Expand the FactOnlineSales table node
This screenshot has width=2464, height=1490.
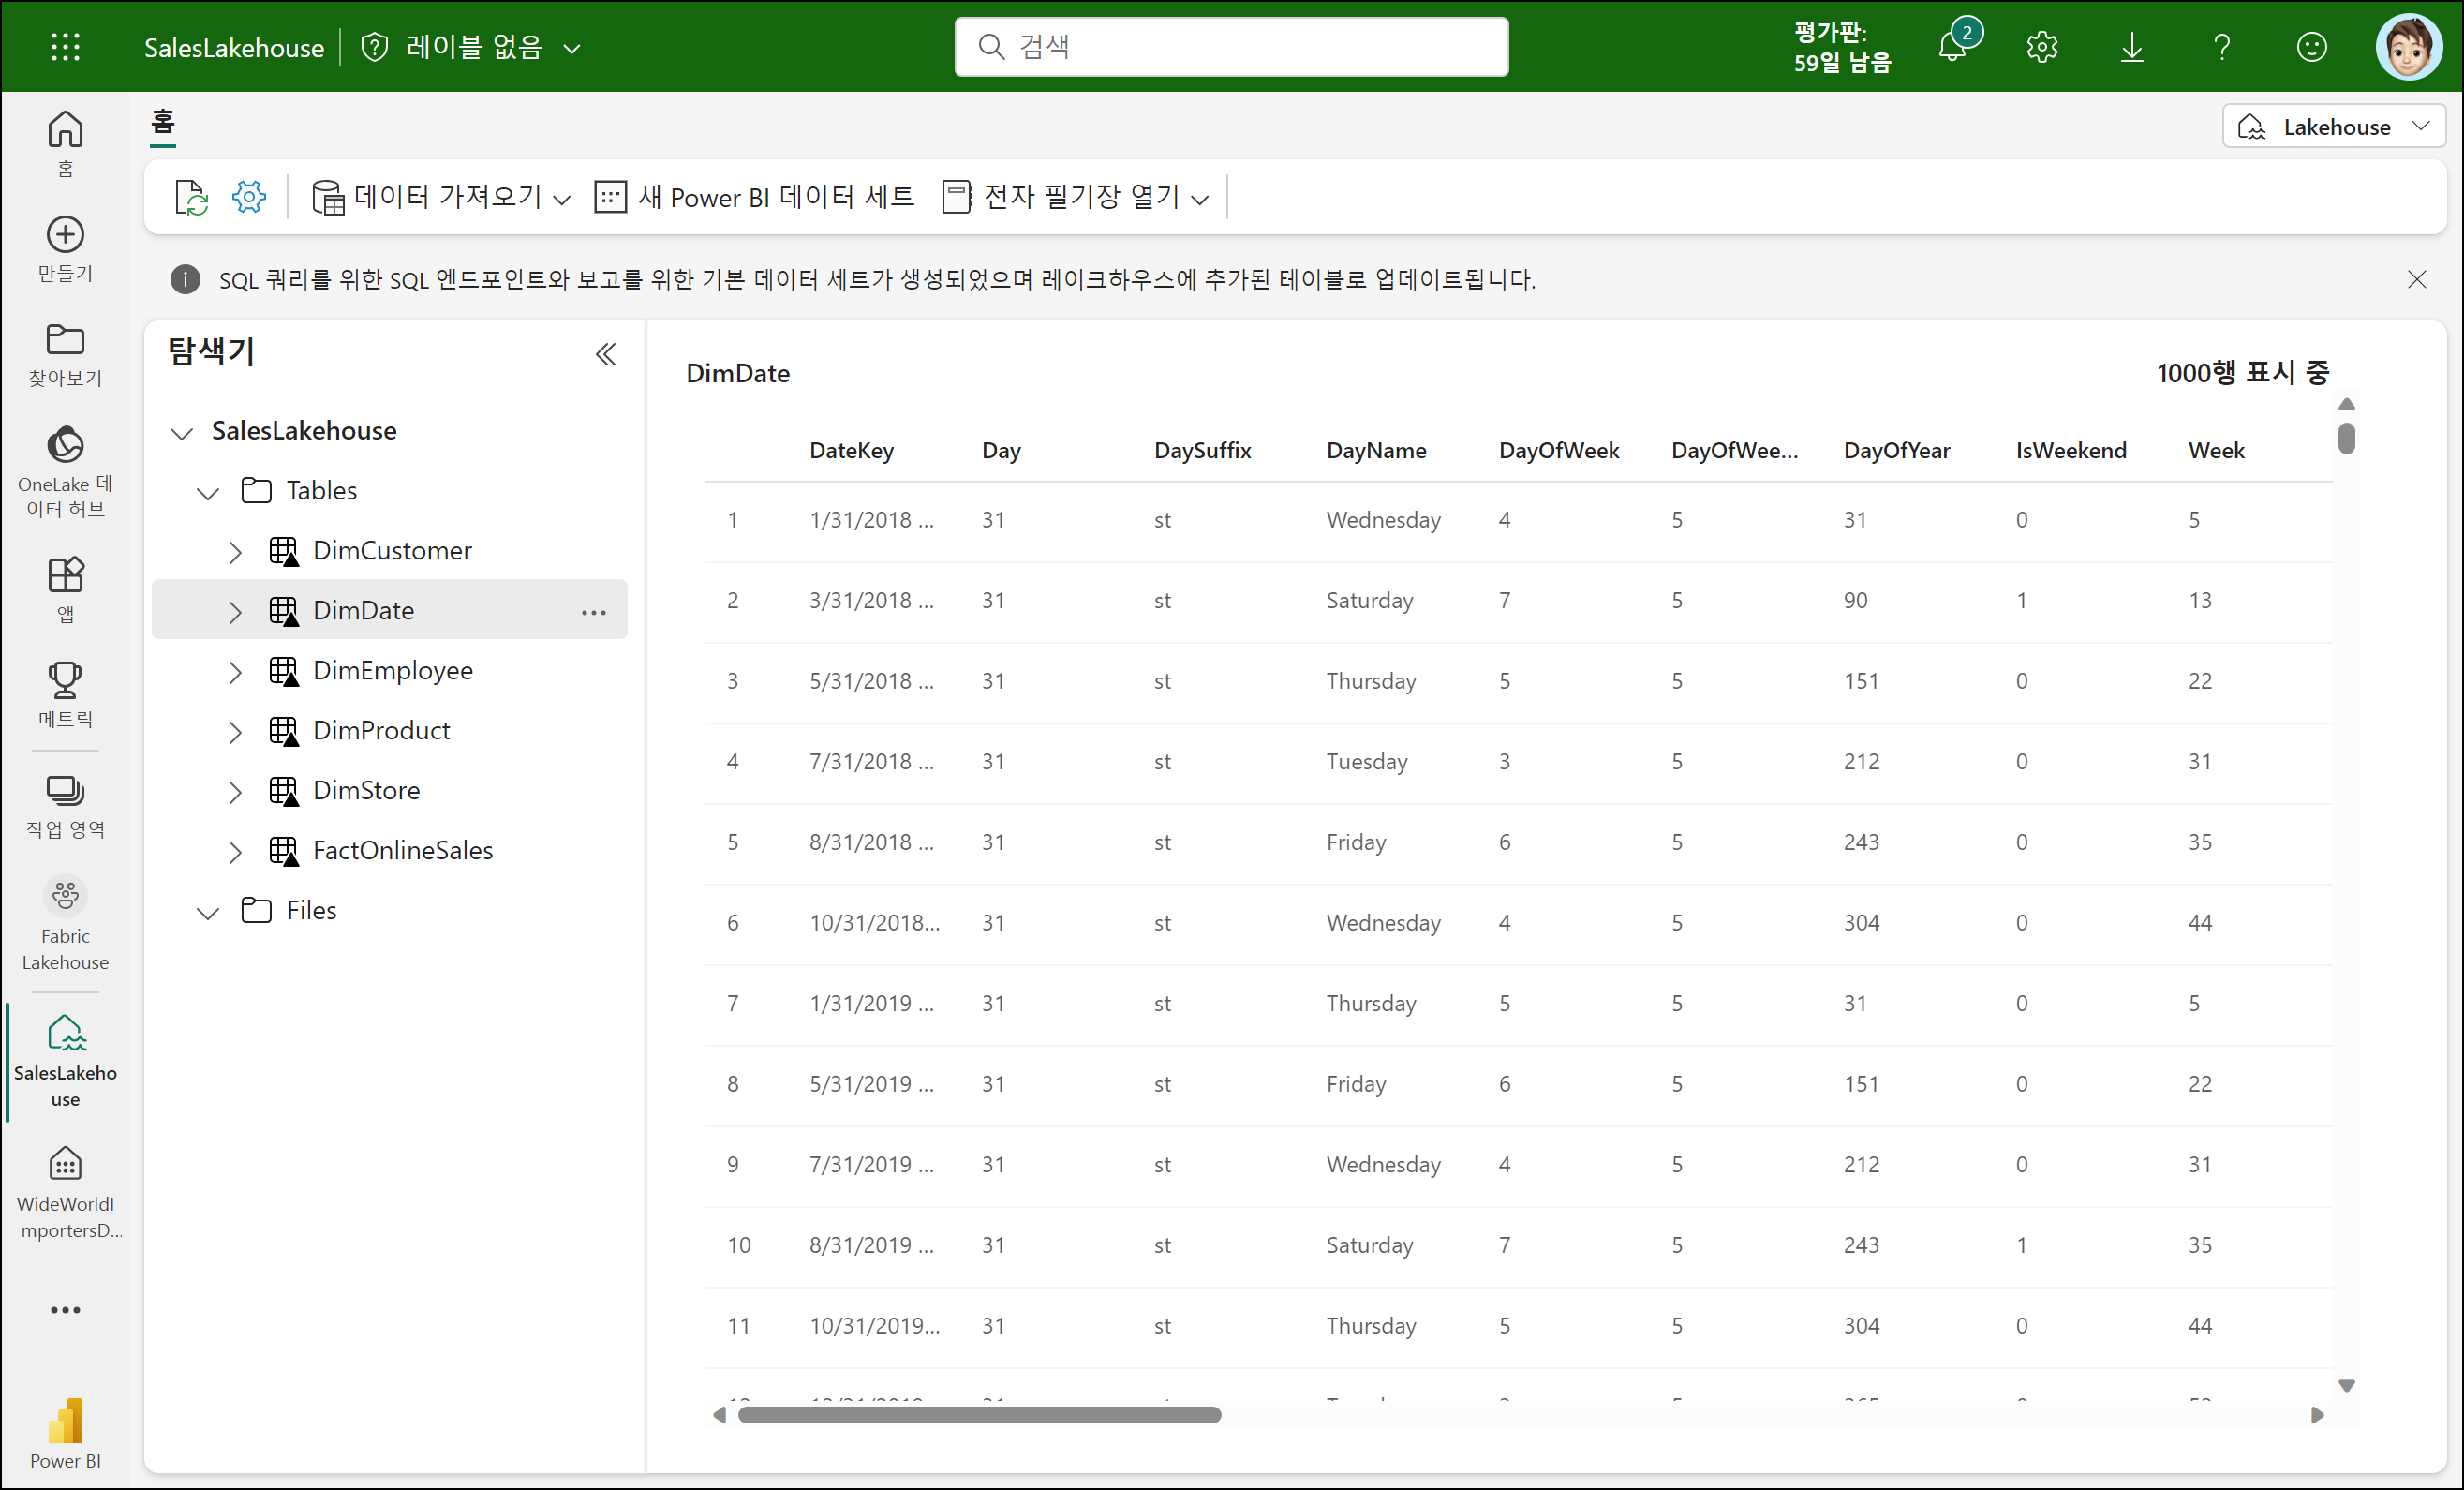click(235, 852)
